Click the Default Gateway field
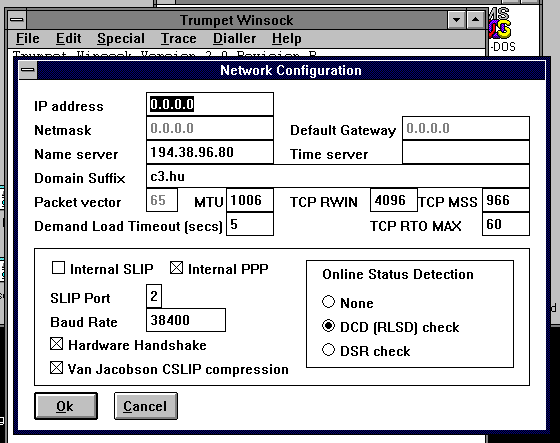Viewport: 560px width, 443px height. pos(466,128)
